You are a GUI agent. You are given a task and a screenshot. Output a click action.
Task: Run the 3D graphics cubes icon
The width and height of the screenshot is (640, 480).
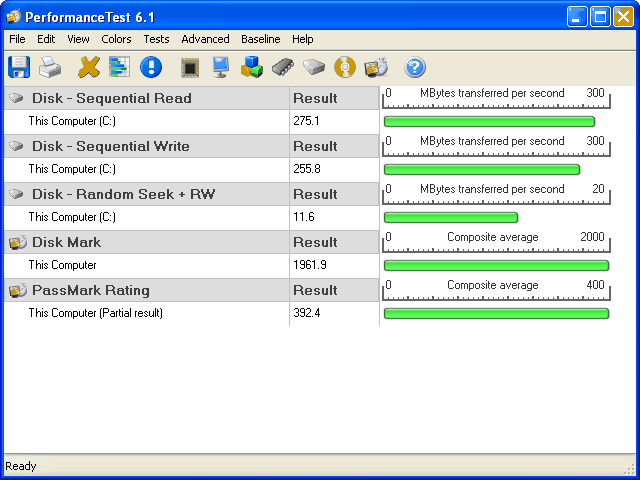coord(251,67)
